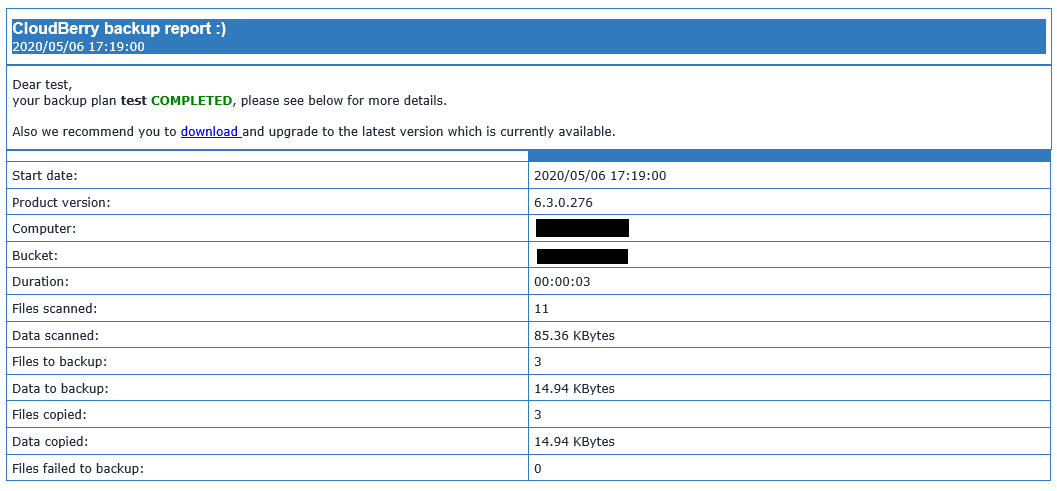Select the 'Data scanned:' label

[x=55, y=335]
